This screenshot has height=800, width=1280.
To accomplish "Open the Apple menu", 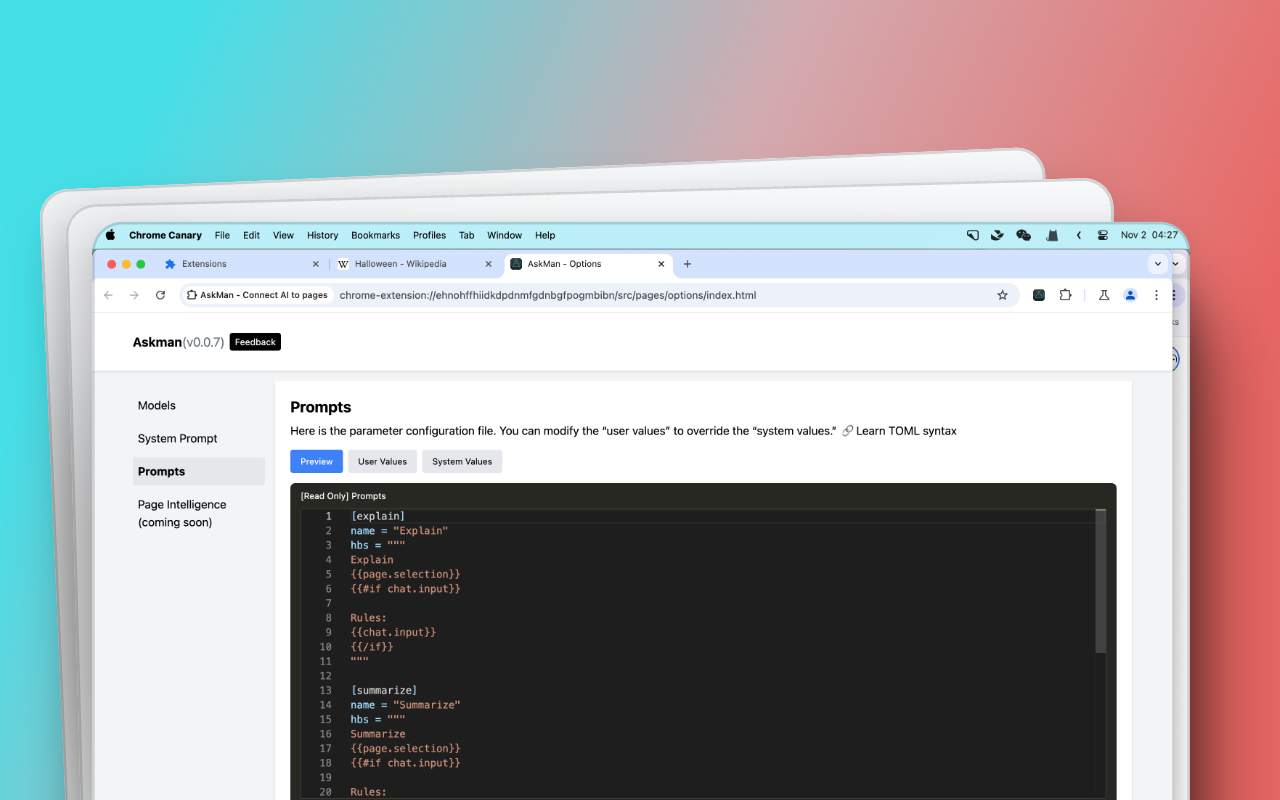I will (x=110, y=235).
